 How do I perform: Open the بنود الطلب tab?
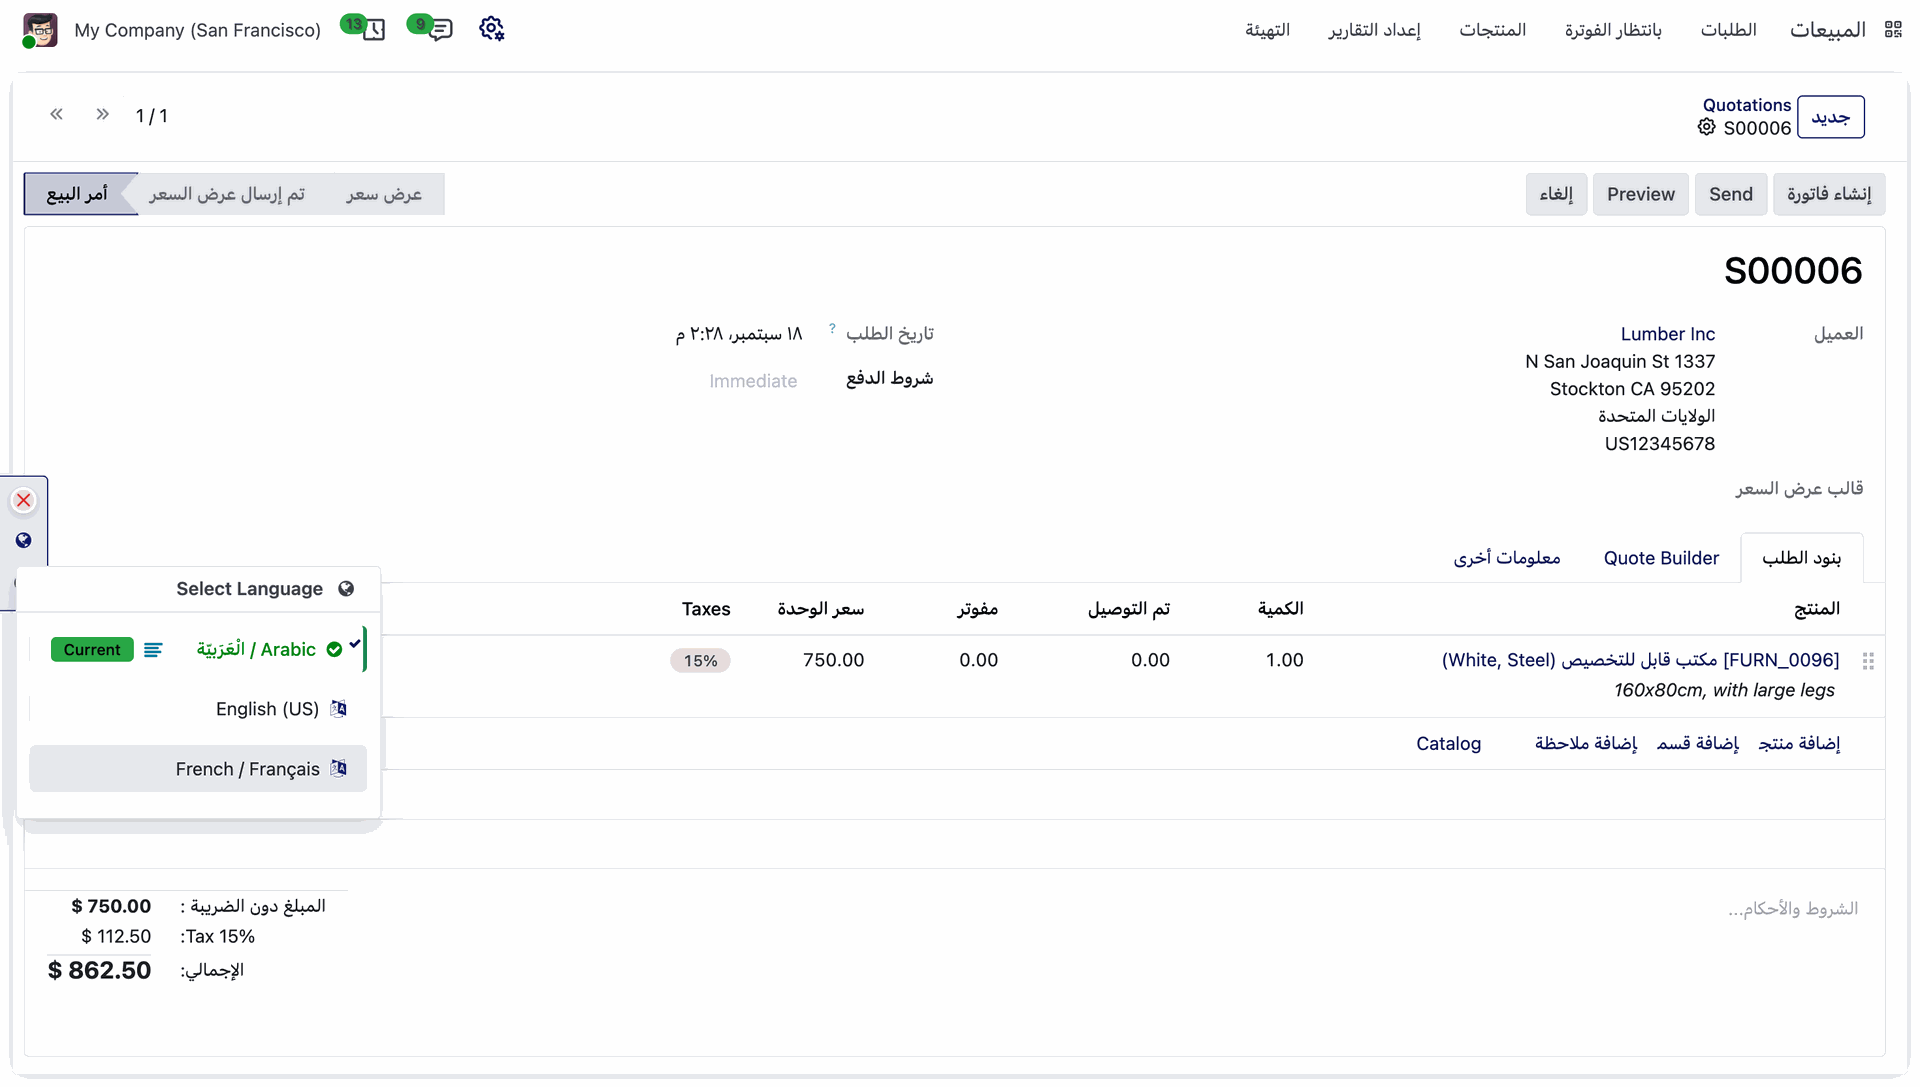coord(1801,558)
